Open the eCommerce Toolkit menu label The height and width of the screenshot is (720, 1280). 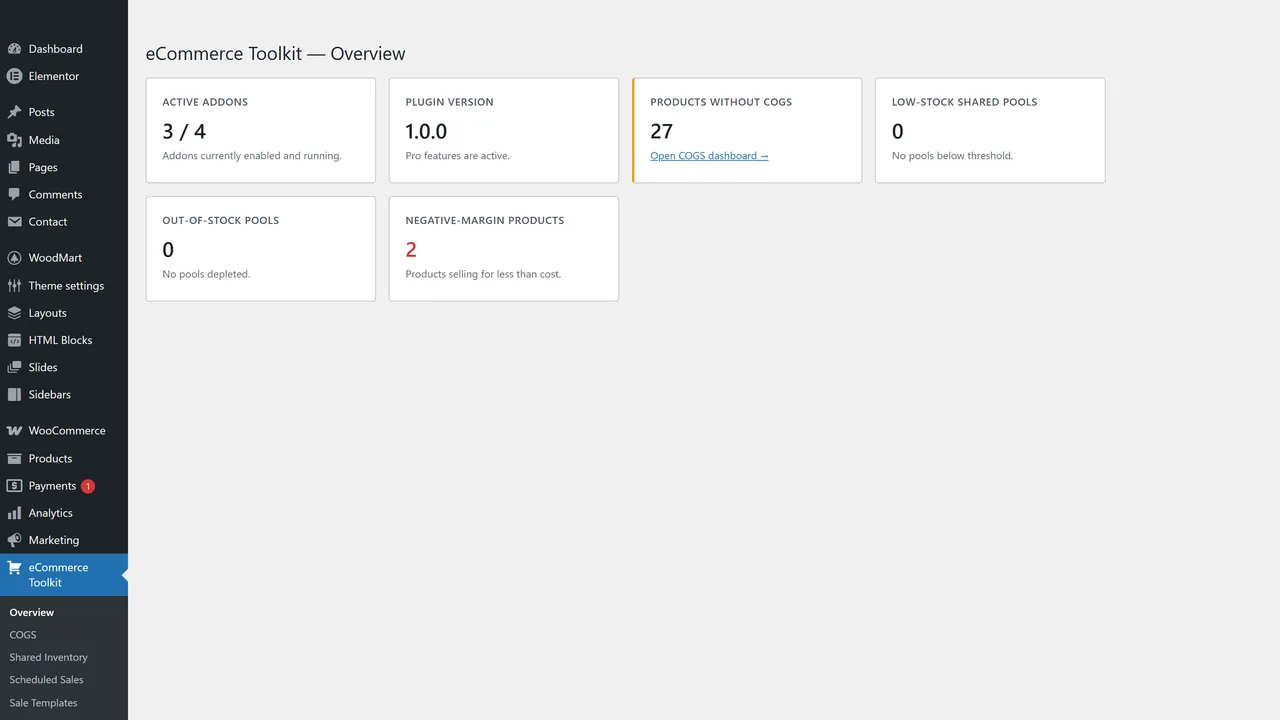click(x=58, y=575)
